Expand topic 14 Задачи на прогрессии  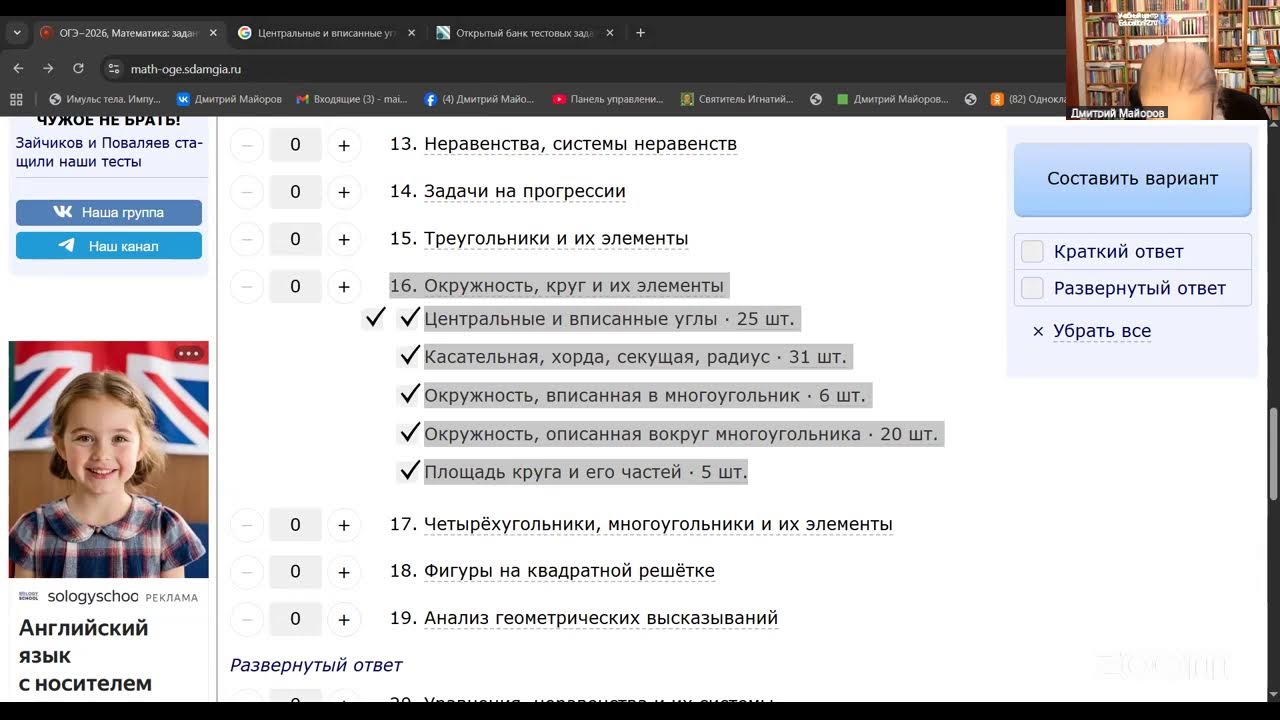tap(525, 191)
